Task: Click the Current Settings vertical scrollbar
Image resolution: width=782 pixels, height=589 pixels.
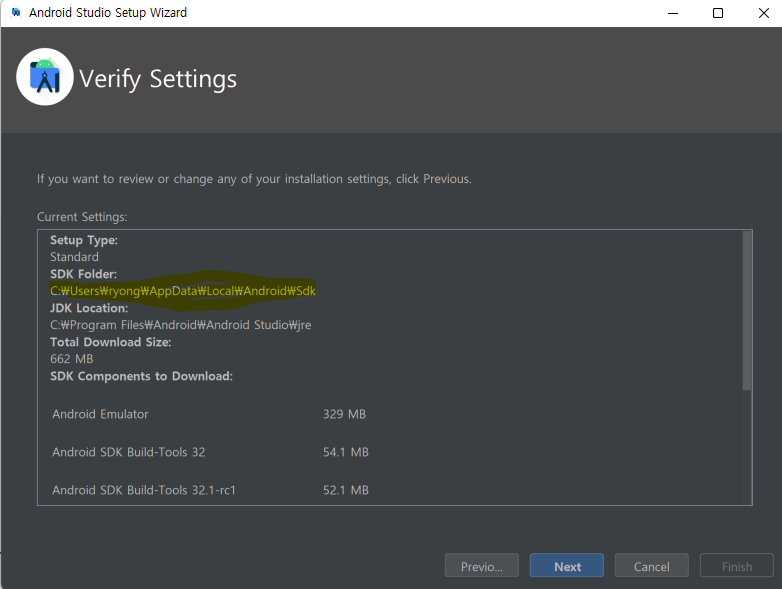Action: point(747,310)
